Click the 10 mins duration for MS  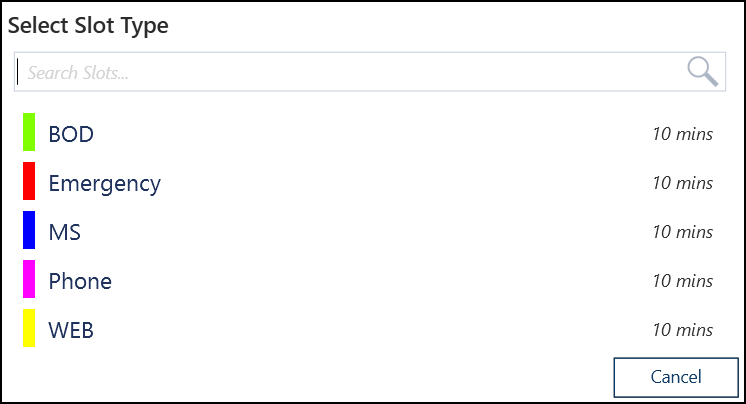click(682, 232)
